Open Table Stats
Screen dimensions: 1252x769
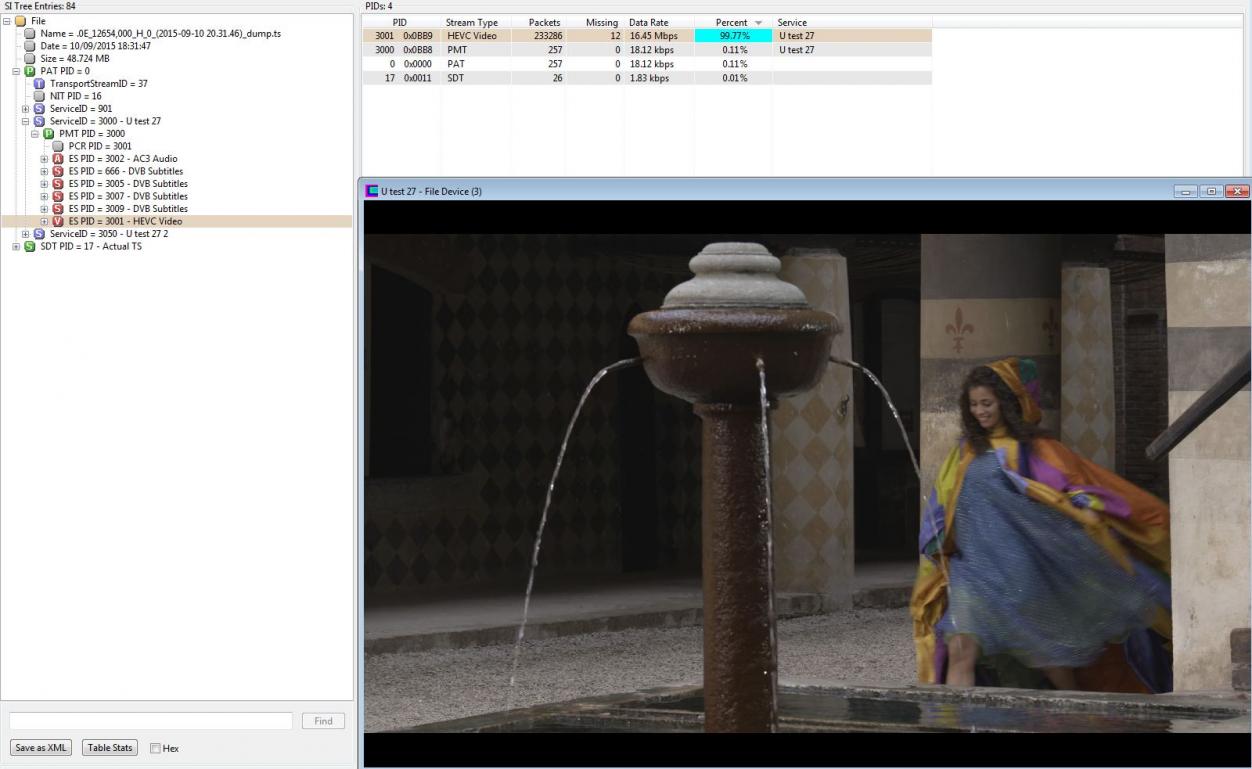coord(109,748)
